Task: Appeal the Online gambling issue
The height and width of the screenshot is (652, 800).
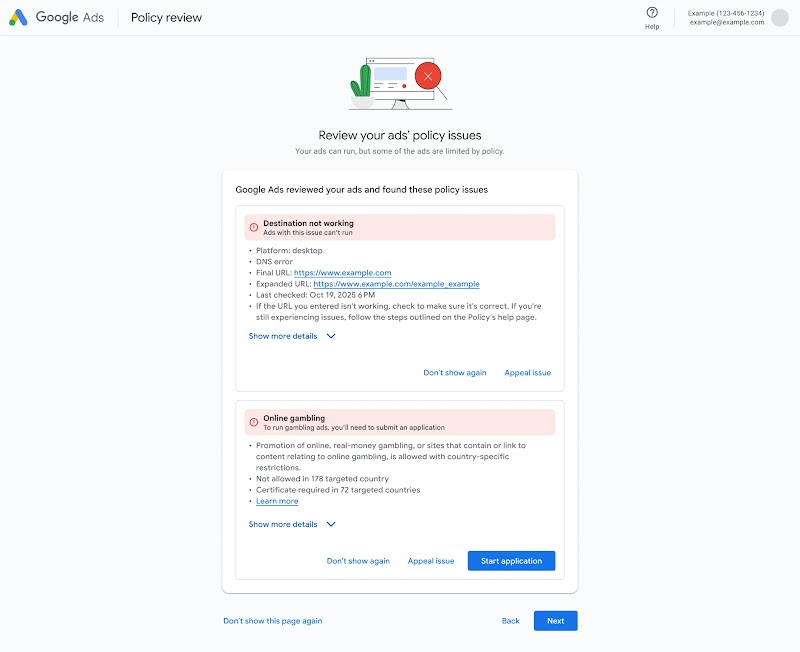Action: coord(430,560)
